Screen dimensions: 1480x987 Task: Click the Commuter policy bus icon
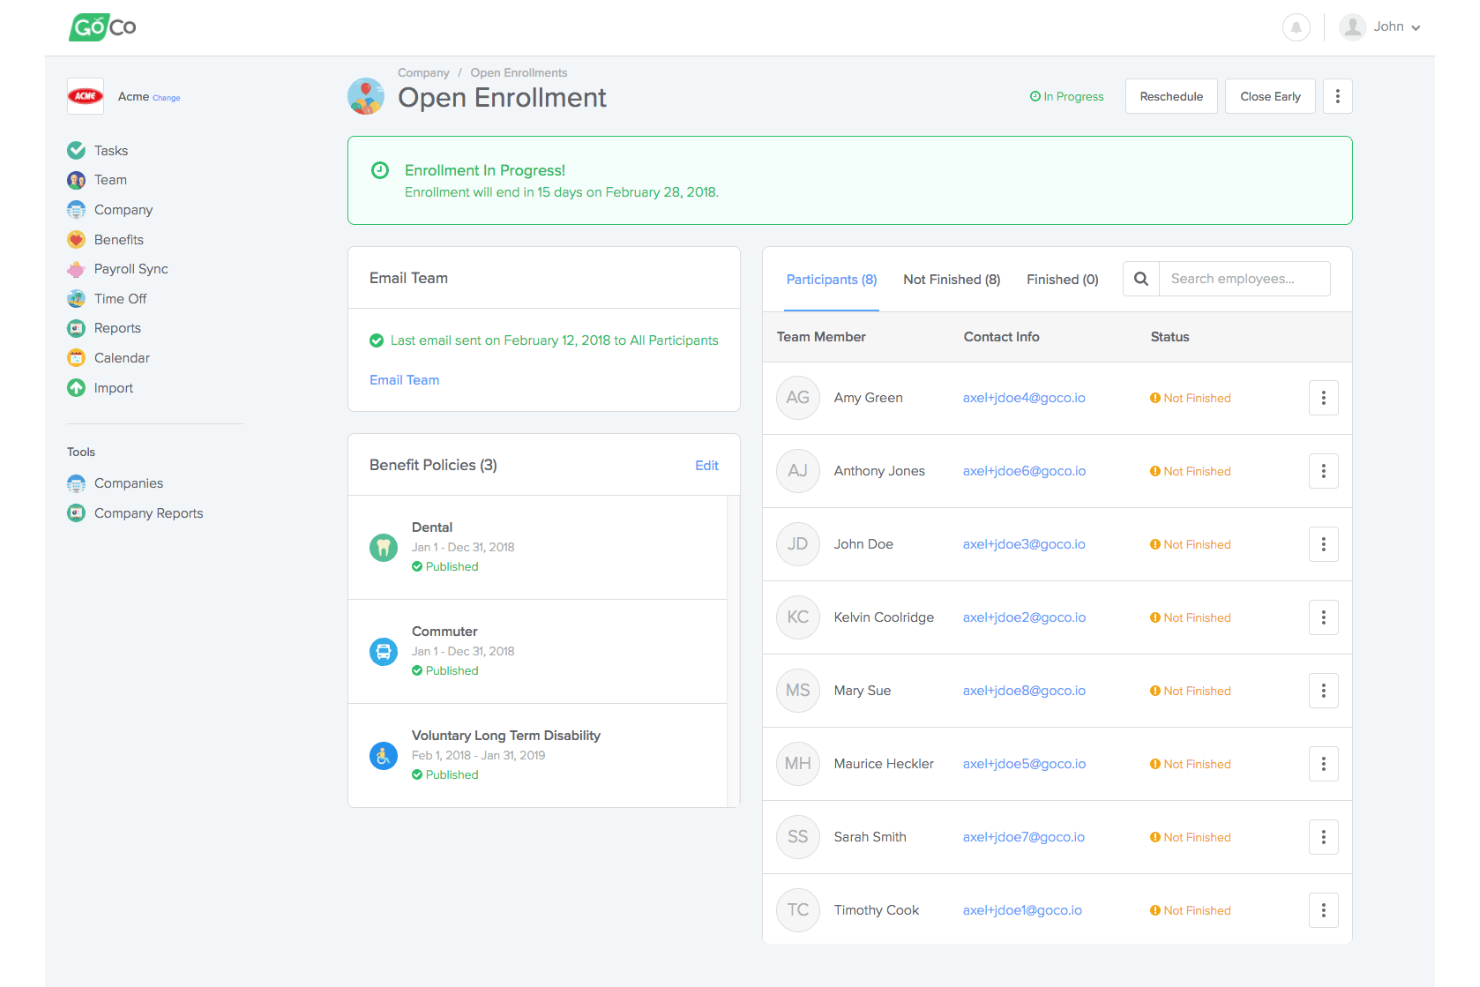coord(383,651)
